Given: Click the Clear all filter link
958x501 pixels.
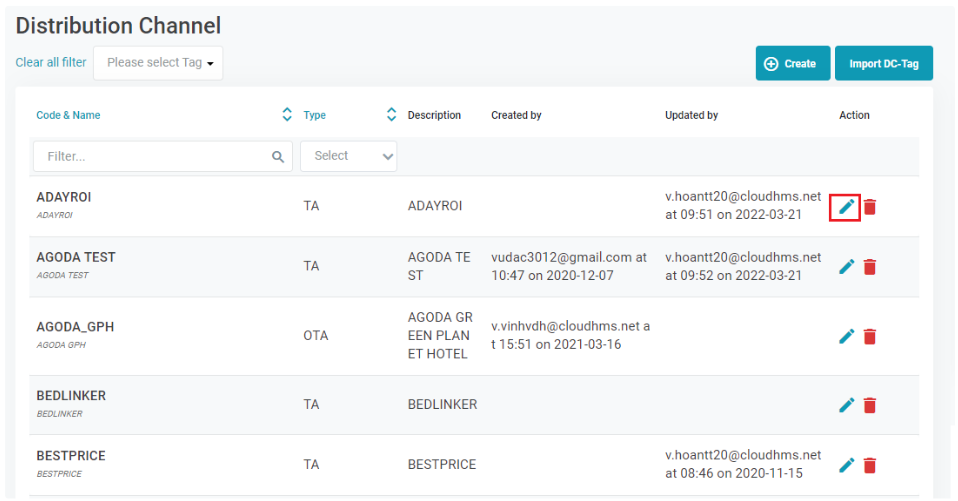Looking at the screenshot, I should pyautogui.click(x=51, y=62).
